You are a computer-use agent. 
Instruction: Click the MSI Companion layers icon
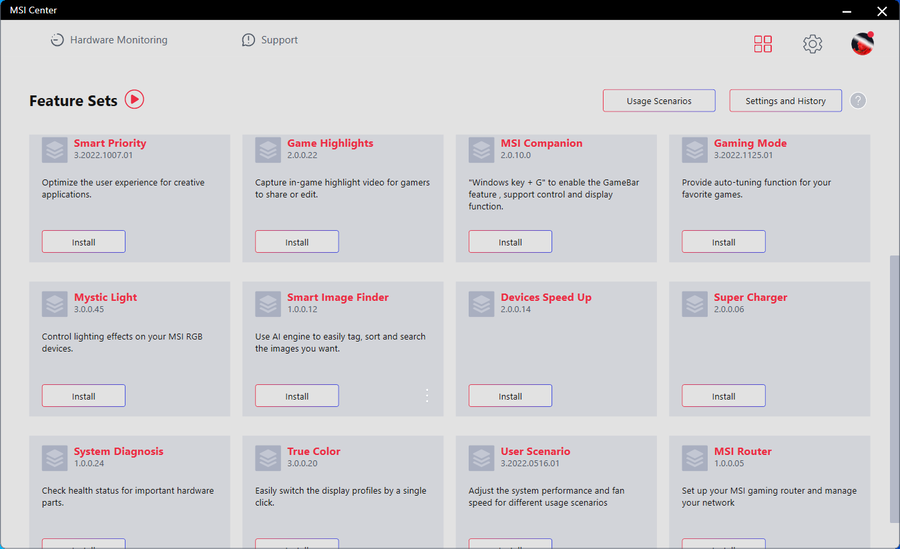[481, 150]
